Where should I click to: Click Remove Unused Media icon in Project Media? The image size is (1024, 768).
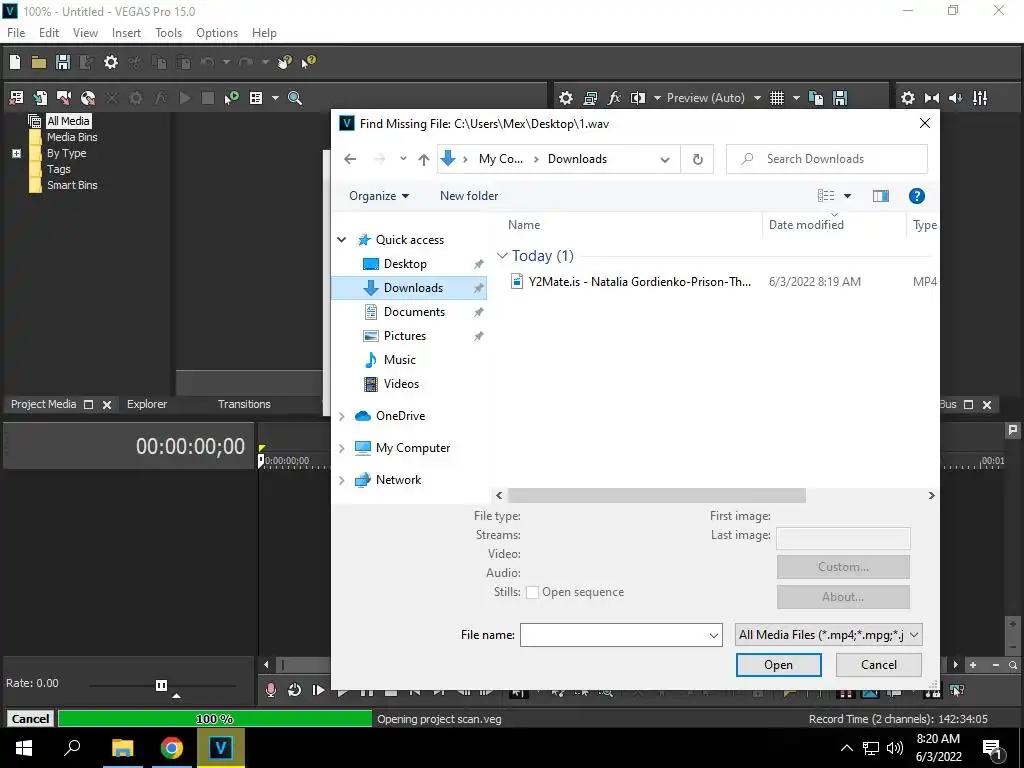(16, 98)
